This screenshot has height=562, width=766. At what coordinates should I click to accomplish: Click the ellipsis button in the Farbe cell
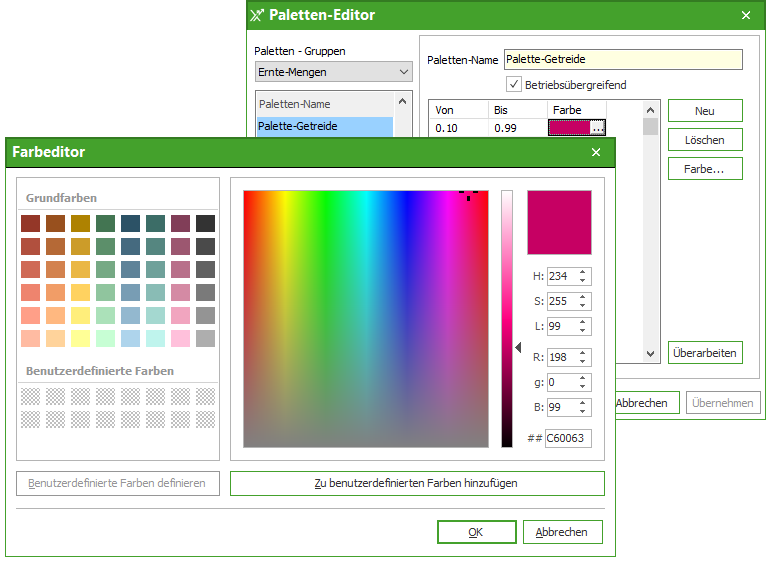(597, 127)
